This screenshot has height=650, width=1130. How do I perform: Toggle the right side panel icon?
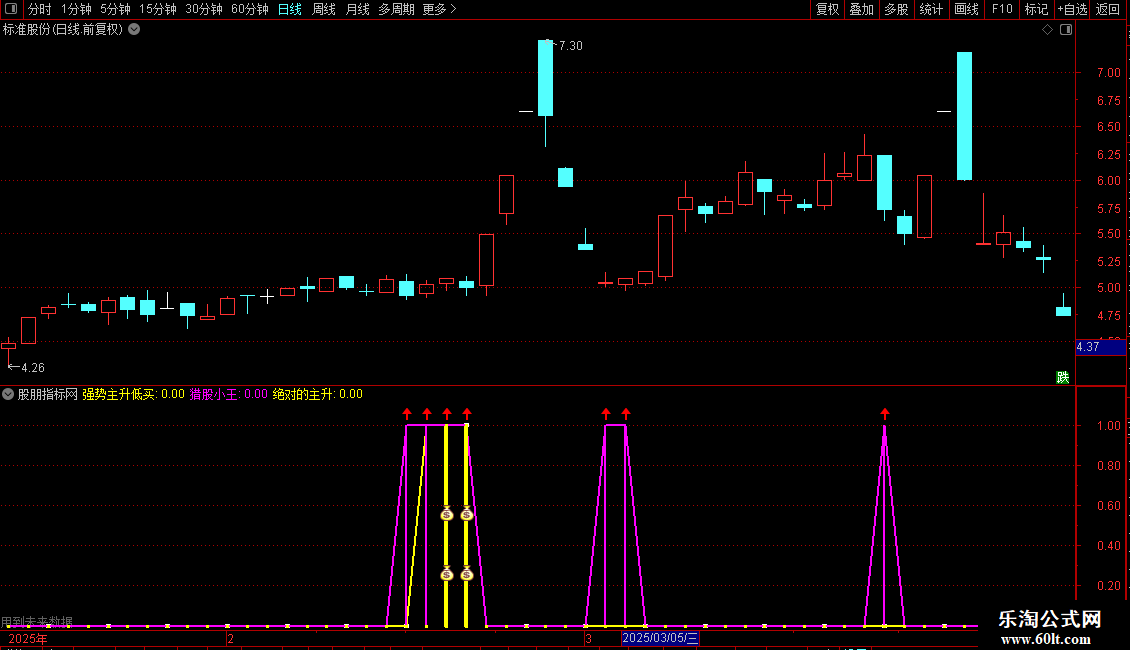1066,30
